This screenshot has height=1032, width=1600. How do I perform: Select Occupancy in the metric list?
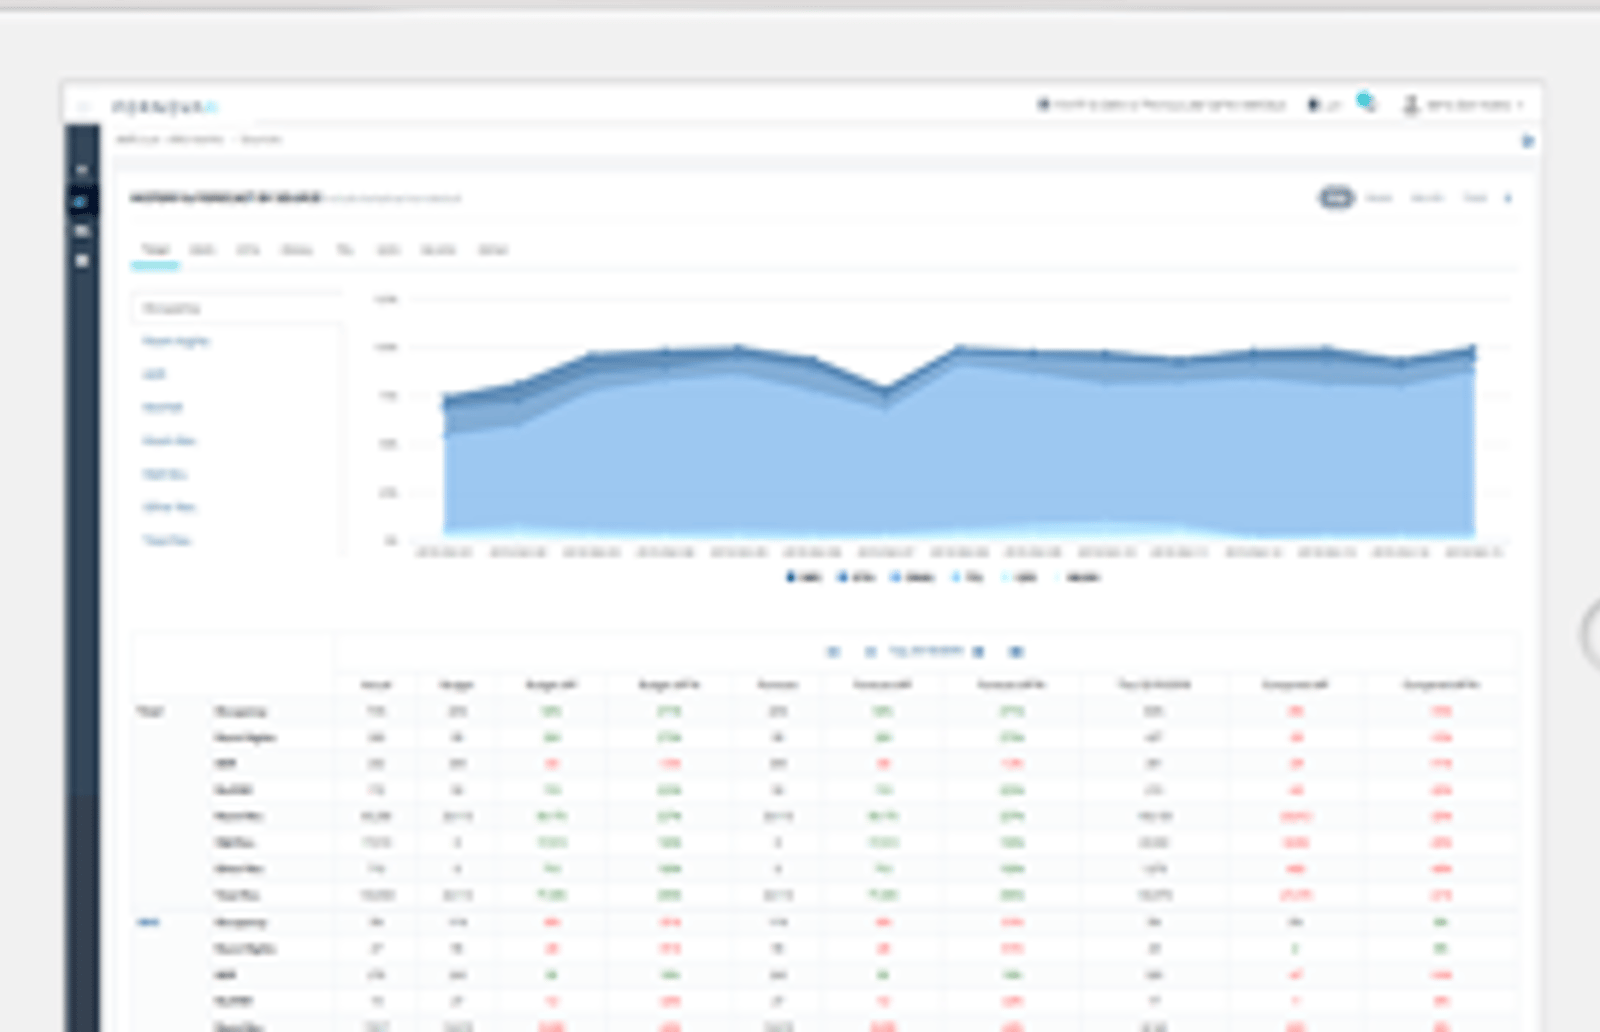236,308
